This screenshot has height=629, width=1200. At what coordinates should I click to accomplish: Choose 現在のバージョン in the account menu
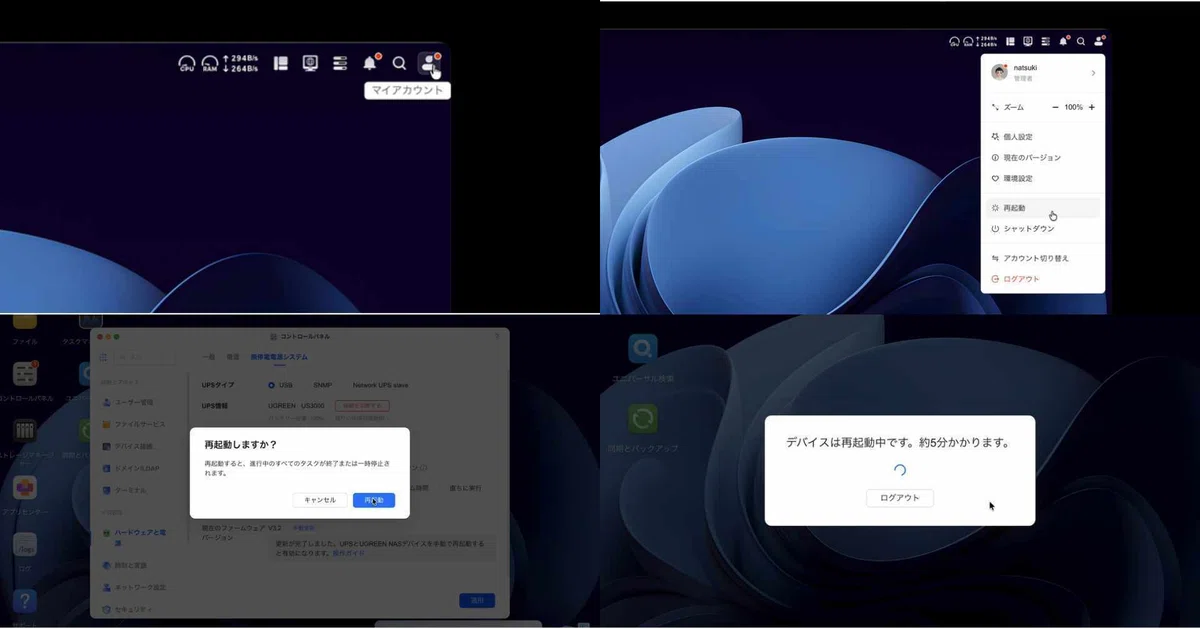1042,158
